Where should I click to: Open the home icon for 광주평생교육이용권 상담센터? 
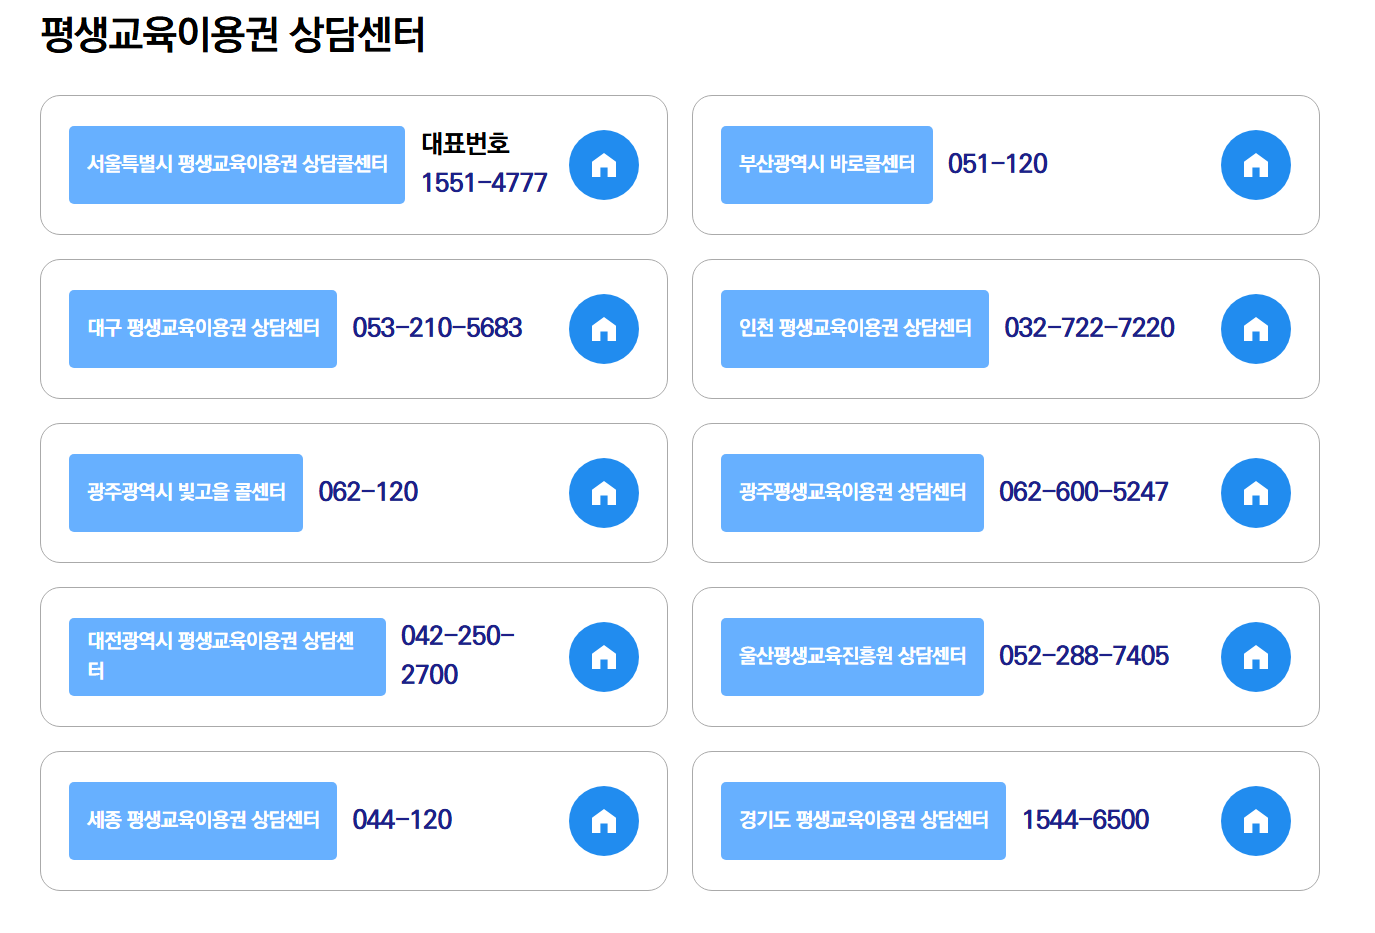click(1256, 492)
